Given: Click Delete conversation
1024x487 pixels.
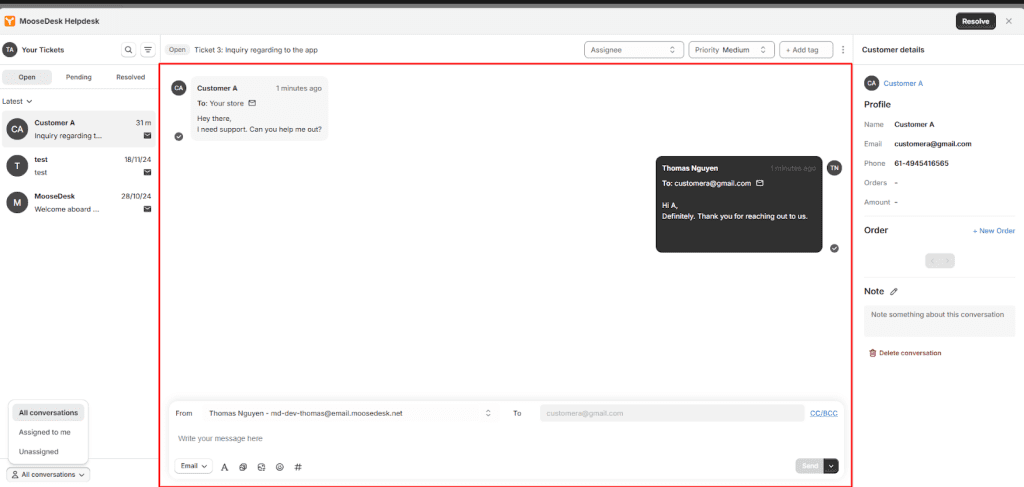Looking at the screenshot, I should tap(905, 353).
